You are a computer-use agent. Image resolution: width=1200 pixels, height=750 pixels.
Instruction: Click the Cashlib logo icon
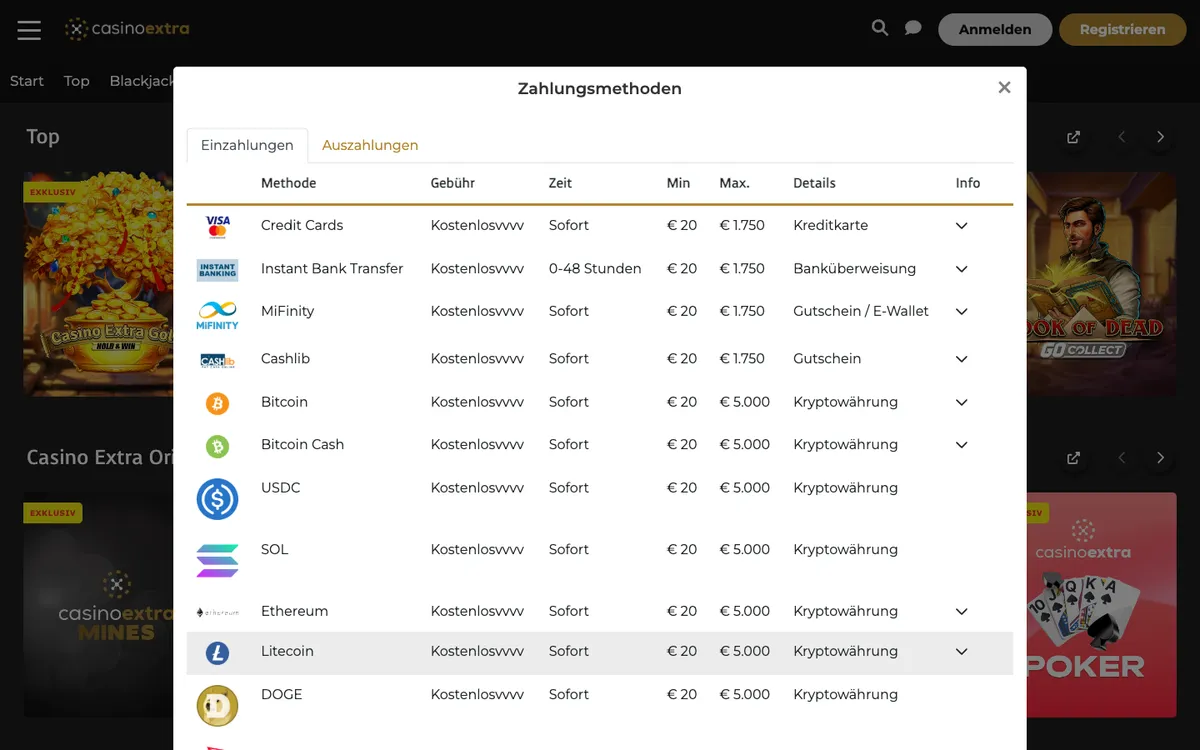tap(217, 360)
